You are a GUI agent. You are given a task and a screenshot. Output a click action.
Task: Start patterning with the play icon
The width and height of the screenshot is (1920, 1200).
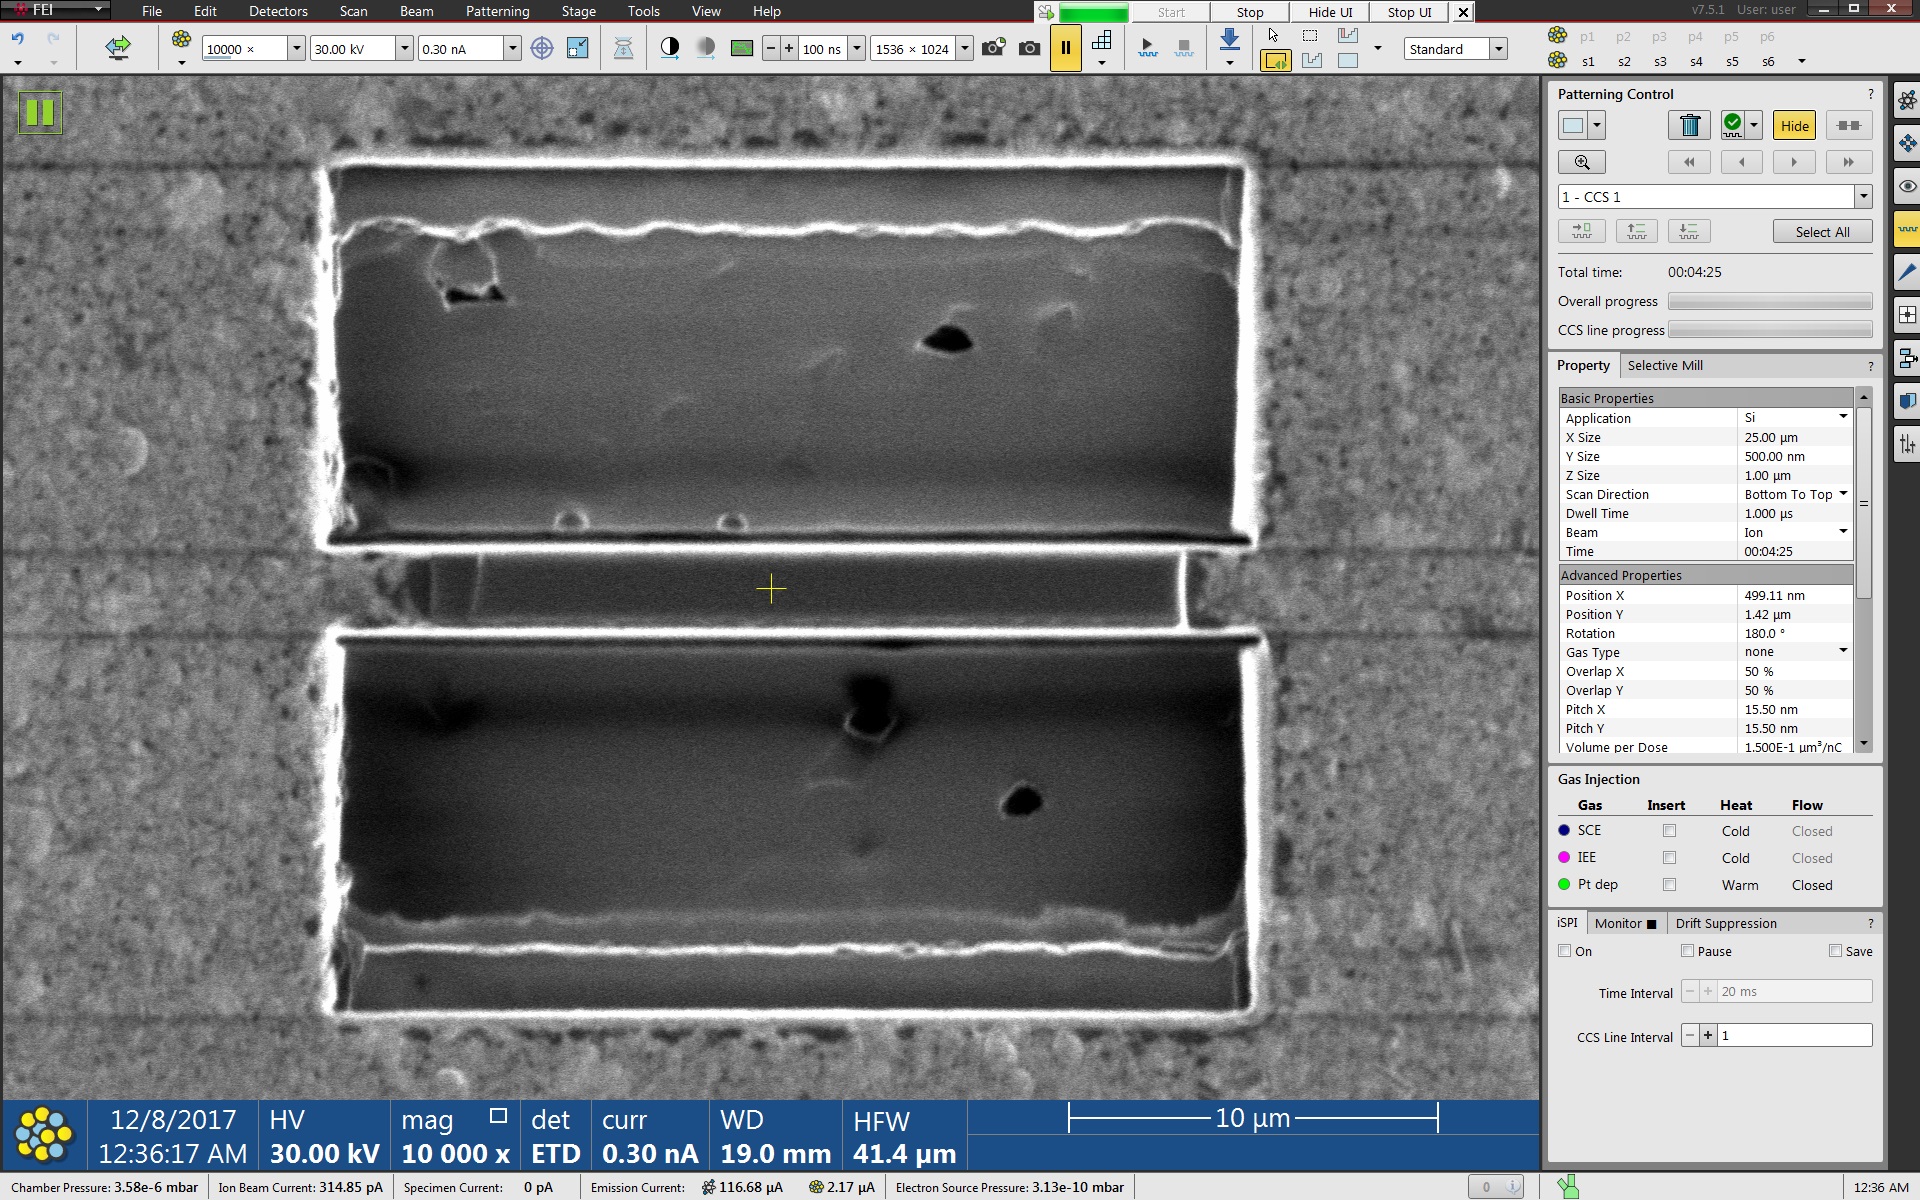(x=1147, y=47)
